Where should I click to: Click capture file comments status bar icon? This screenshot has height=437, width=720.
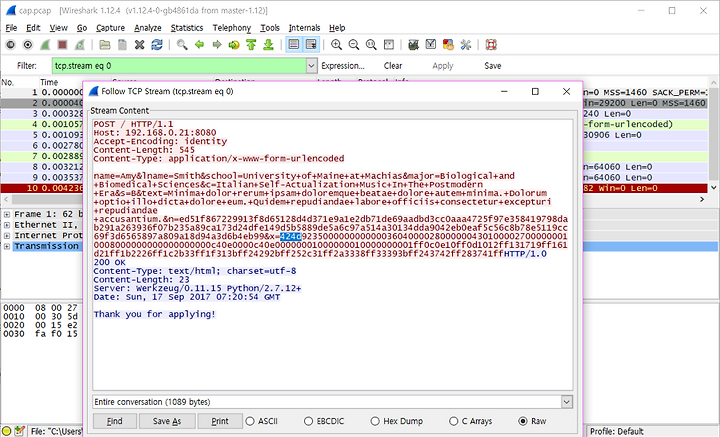pos(19,431)
